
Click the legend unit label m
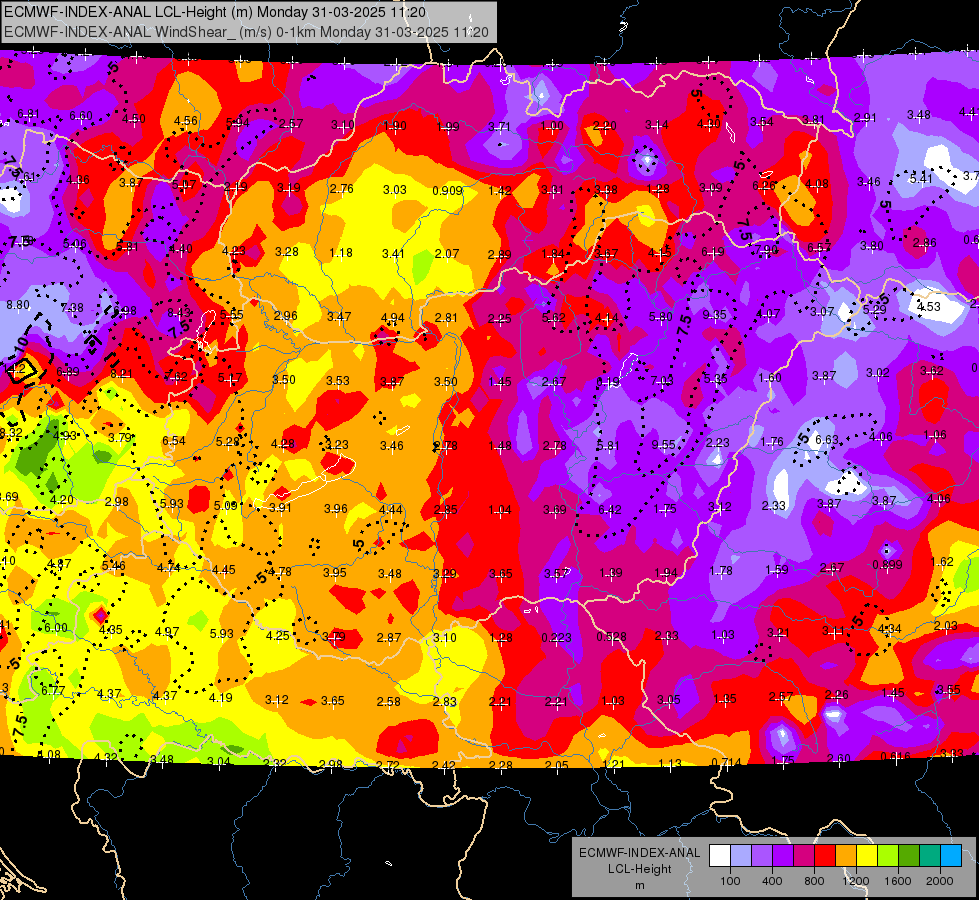coord(639,885)
